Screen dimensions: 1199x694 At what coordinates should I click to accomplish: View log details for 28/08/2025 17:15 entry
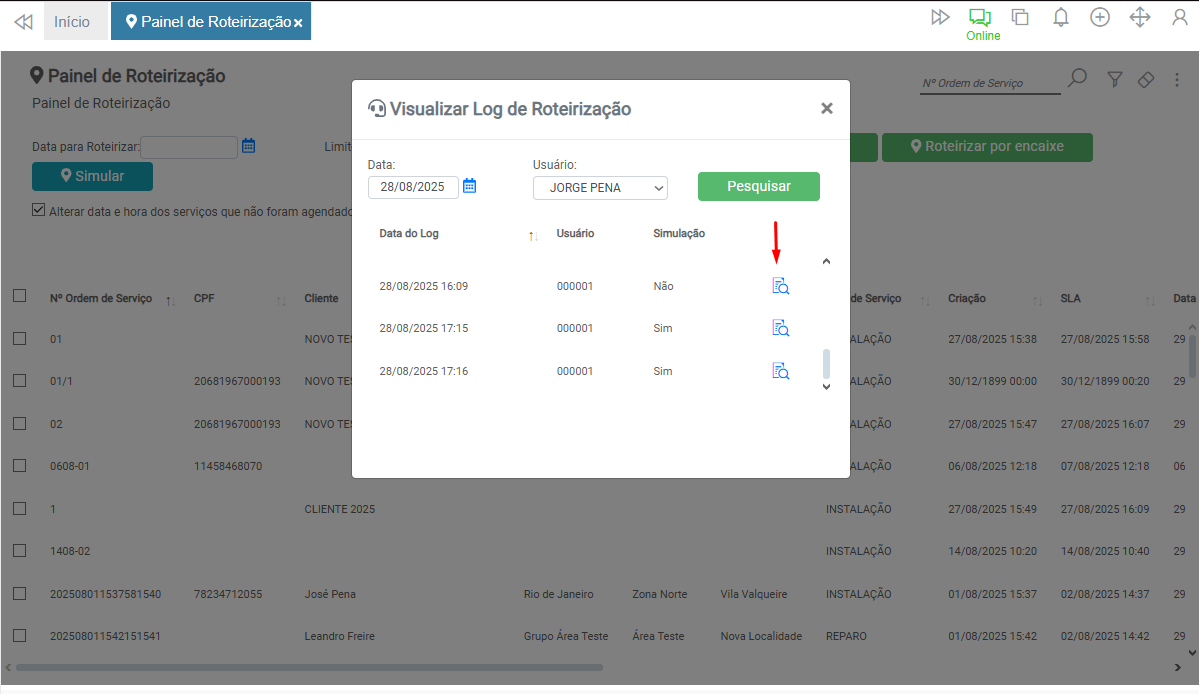pyautogui.click(x=781, y=329)
